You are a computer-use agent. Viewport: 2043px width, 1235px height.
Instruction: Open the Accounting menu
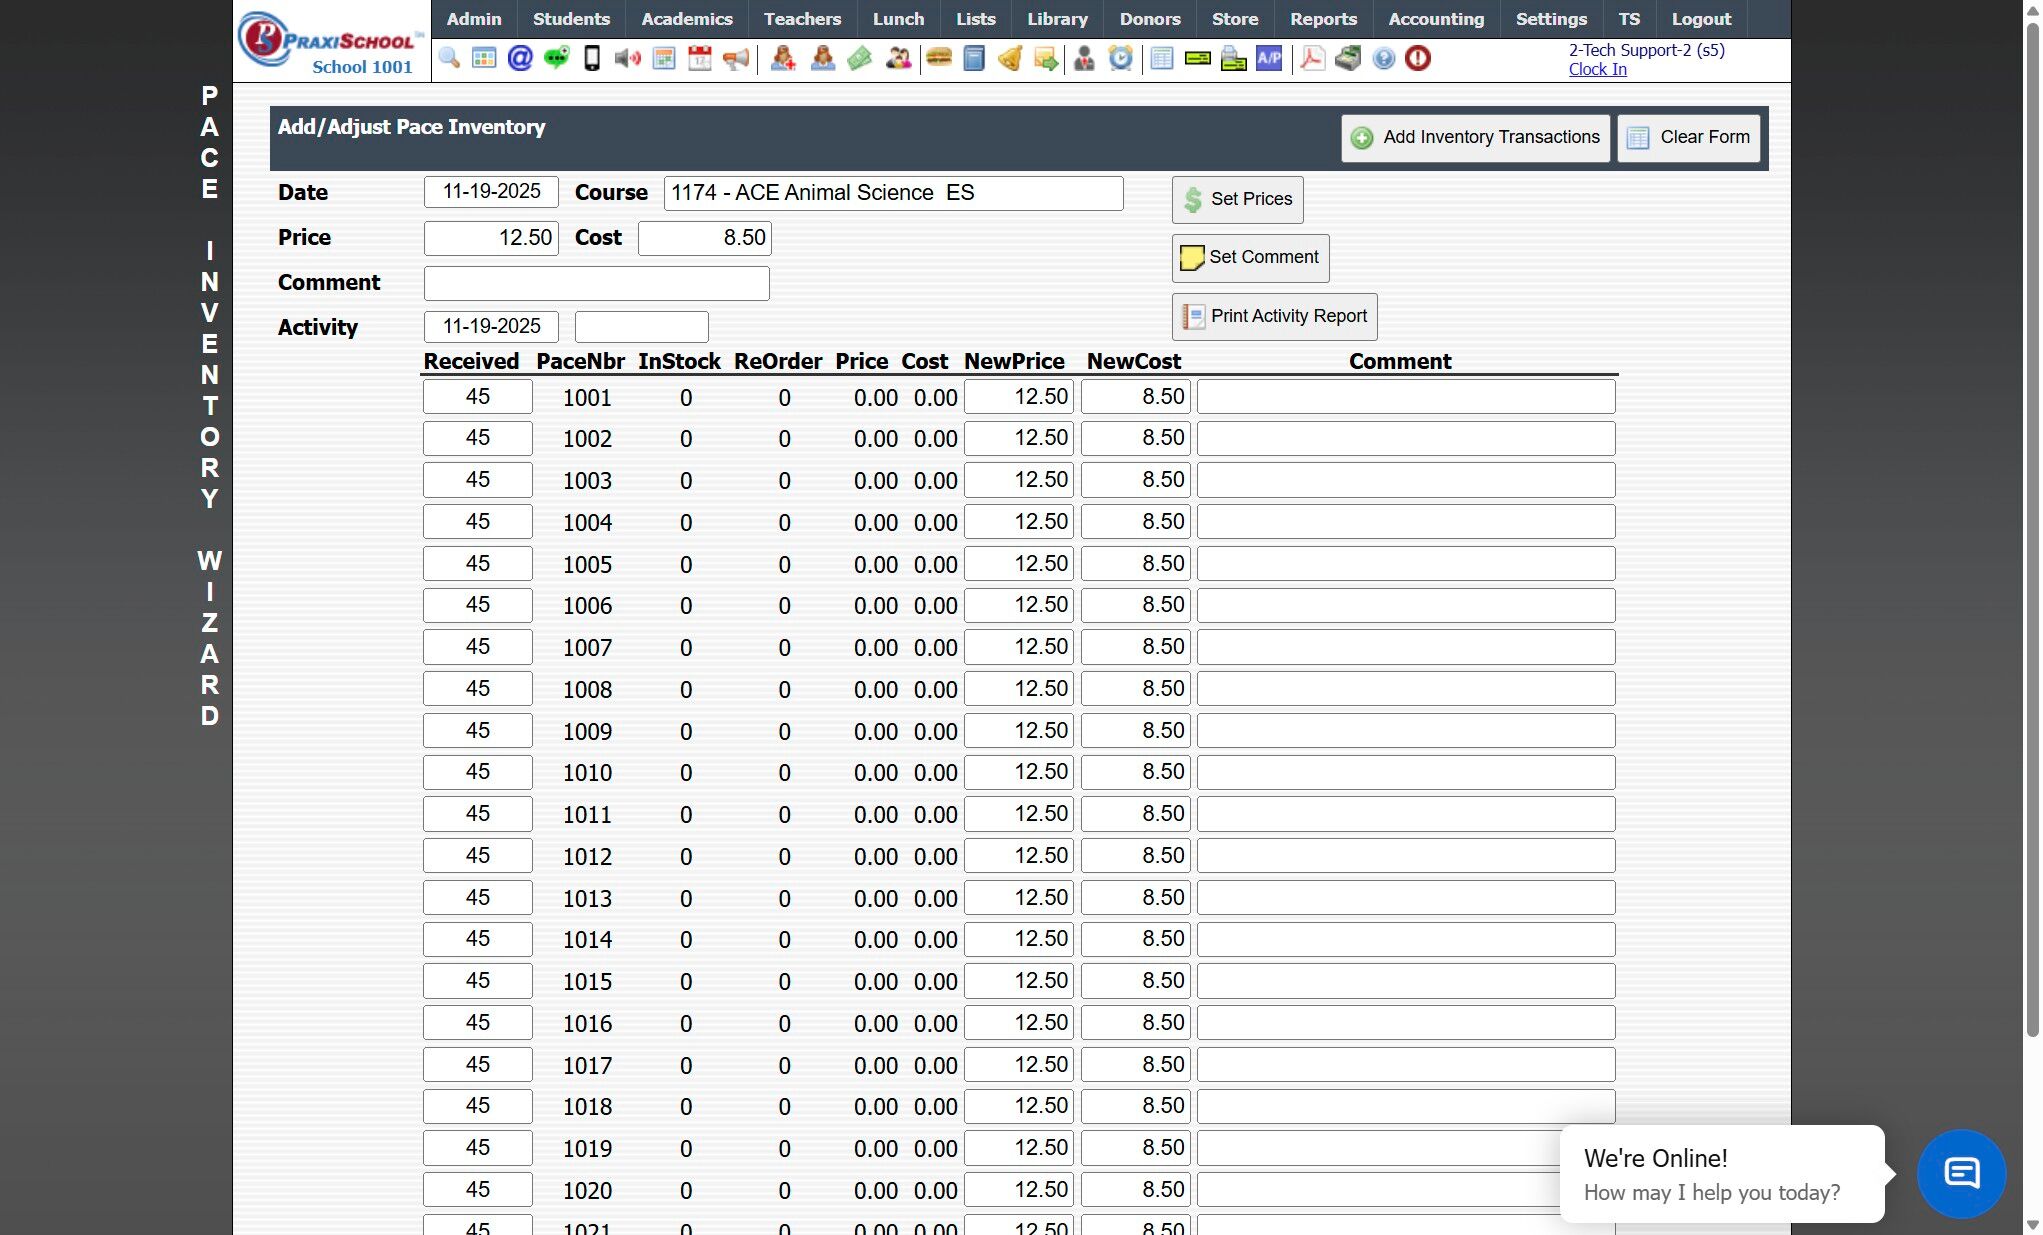pyautogui.click(x=1436, y=19)
